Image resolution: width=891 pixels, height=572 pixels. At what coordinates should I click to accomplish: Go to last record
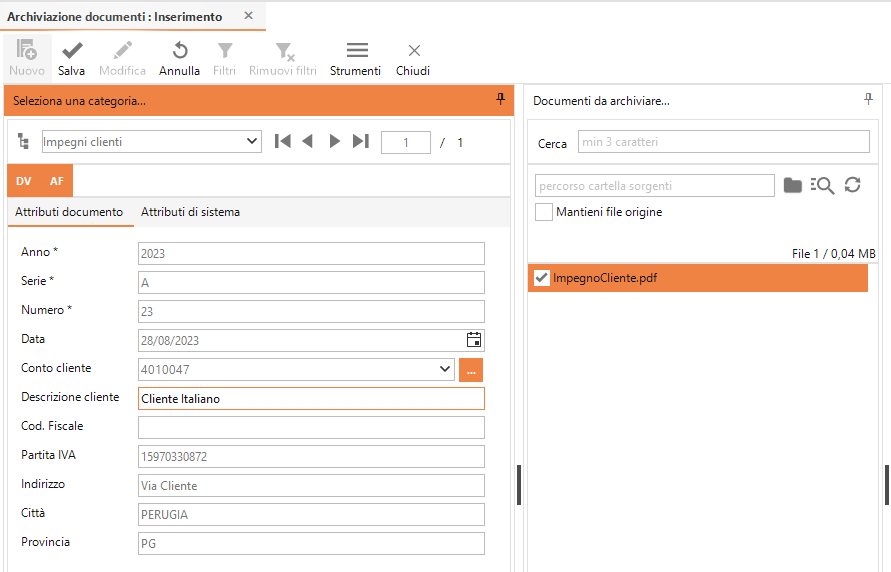coord(361,141)
